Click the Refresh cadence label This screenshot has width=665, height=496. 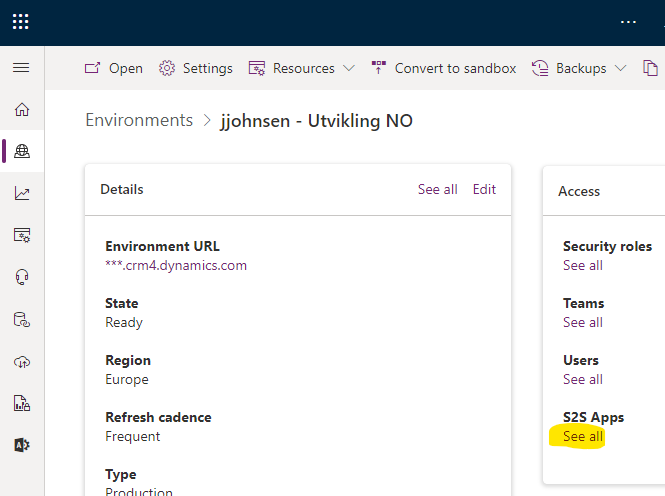[158, 417]
